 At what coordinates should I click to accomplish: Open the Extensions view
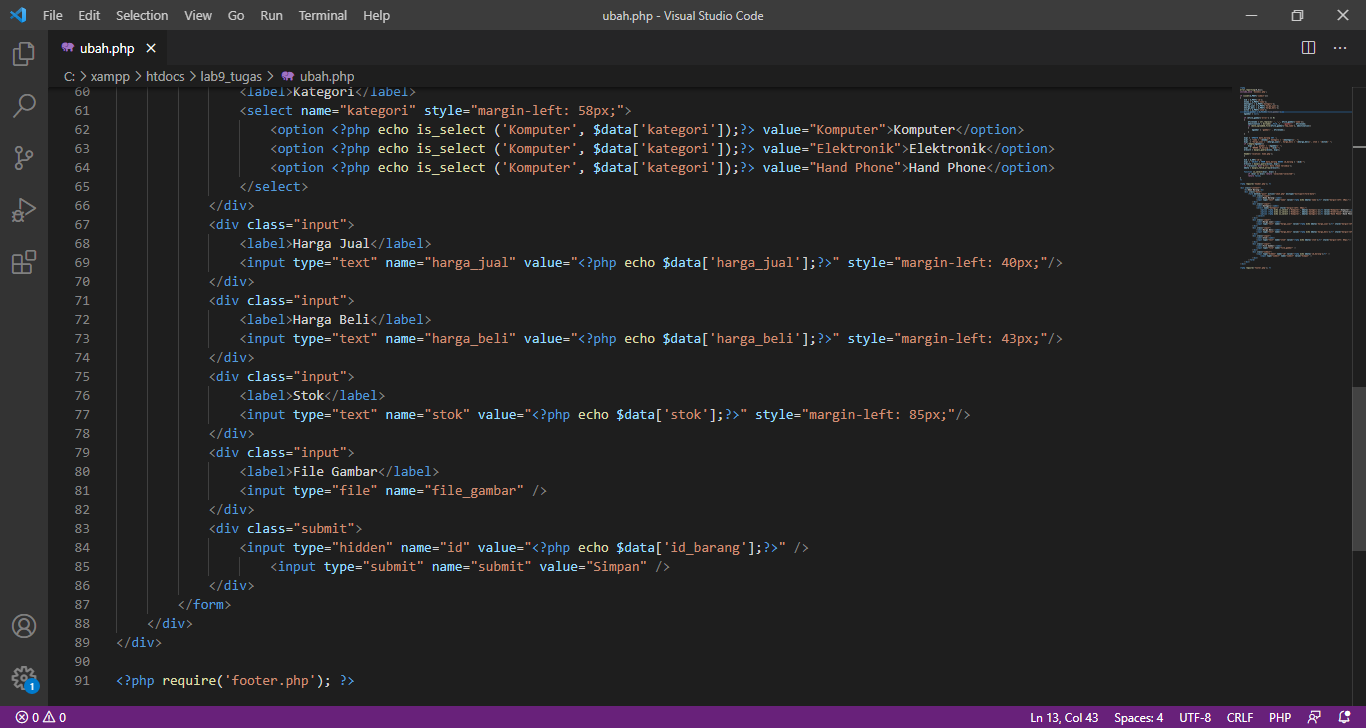coord(24,262)
